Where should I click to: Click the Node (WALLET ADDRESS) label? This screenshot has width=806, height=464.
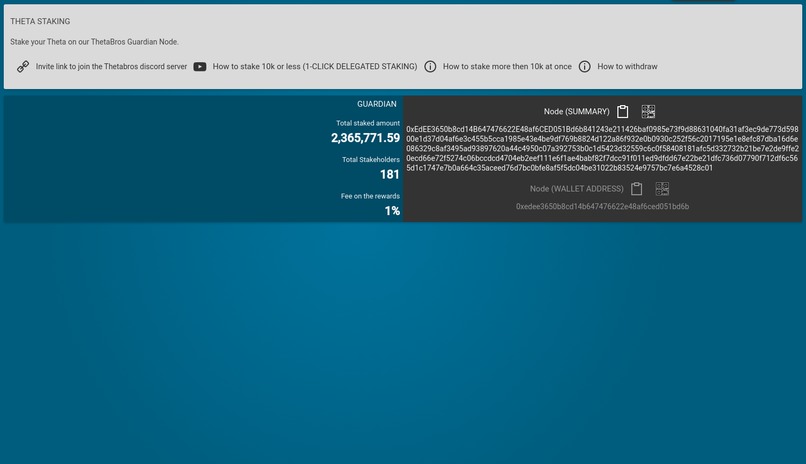pos(577,189)
